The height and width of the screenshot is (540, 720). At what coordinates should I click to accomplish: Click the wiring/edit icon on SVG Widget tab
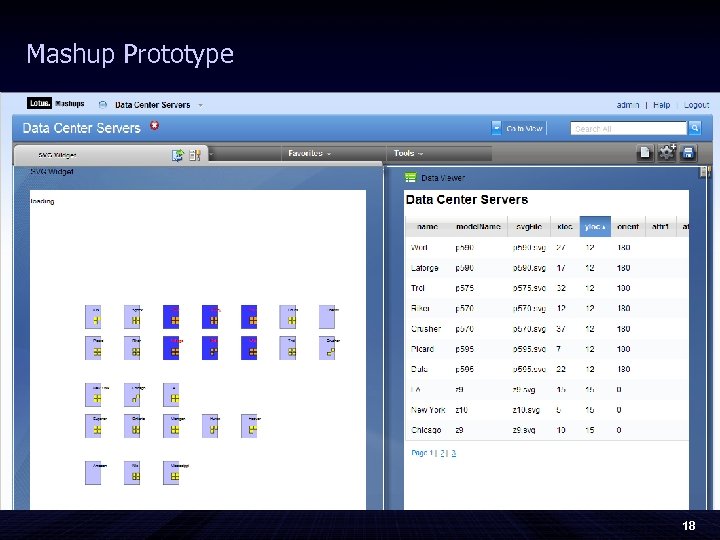click(195, 155)
